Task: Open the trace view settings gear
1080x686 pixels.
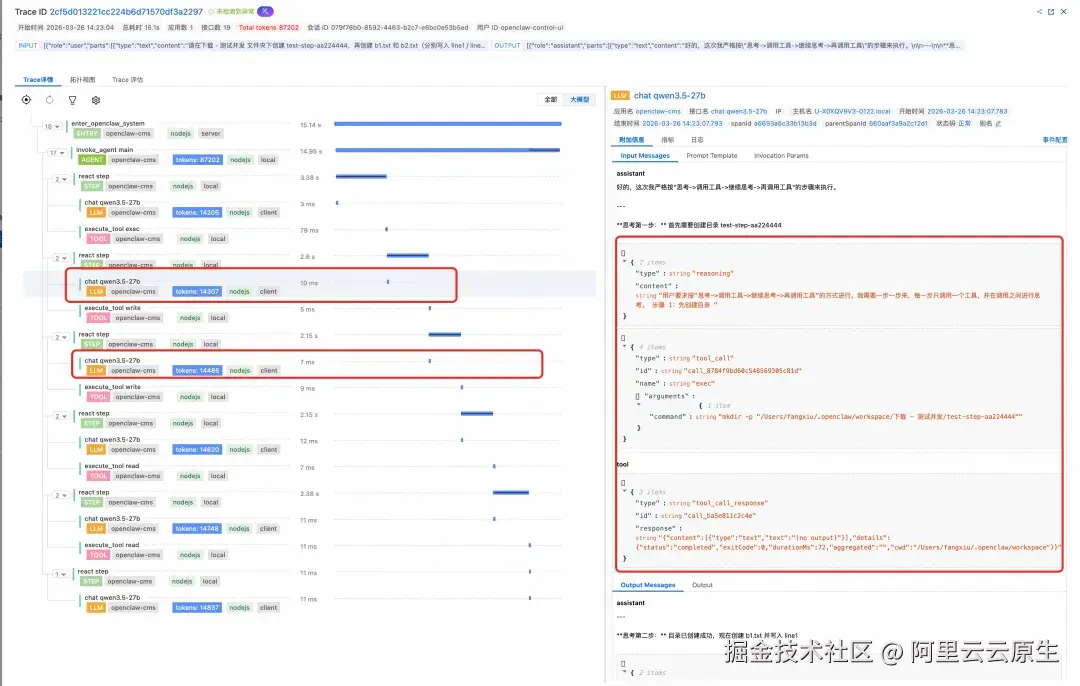Action: point(96,100)
